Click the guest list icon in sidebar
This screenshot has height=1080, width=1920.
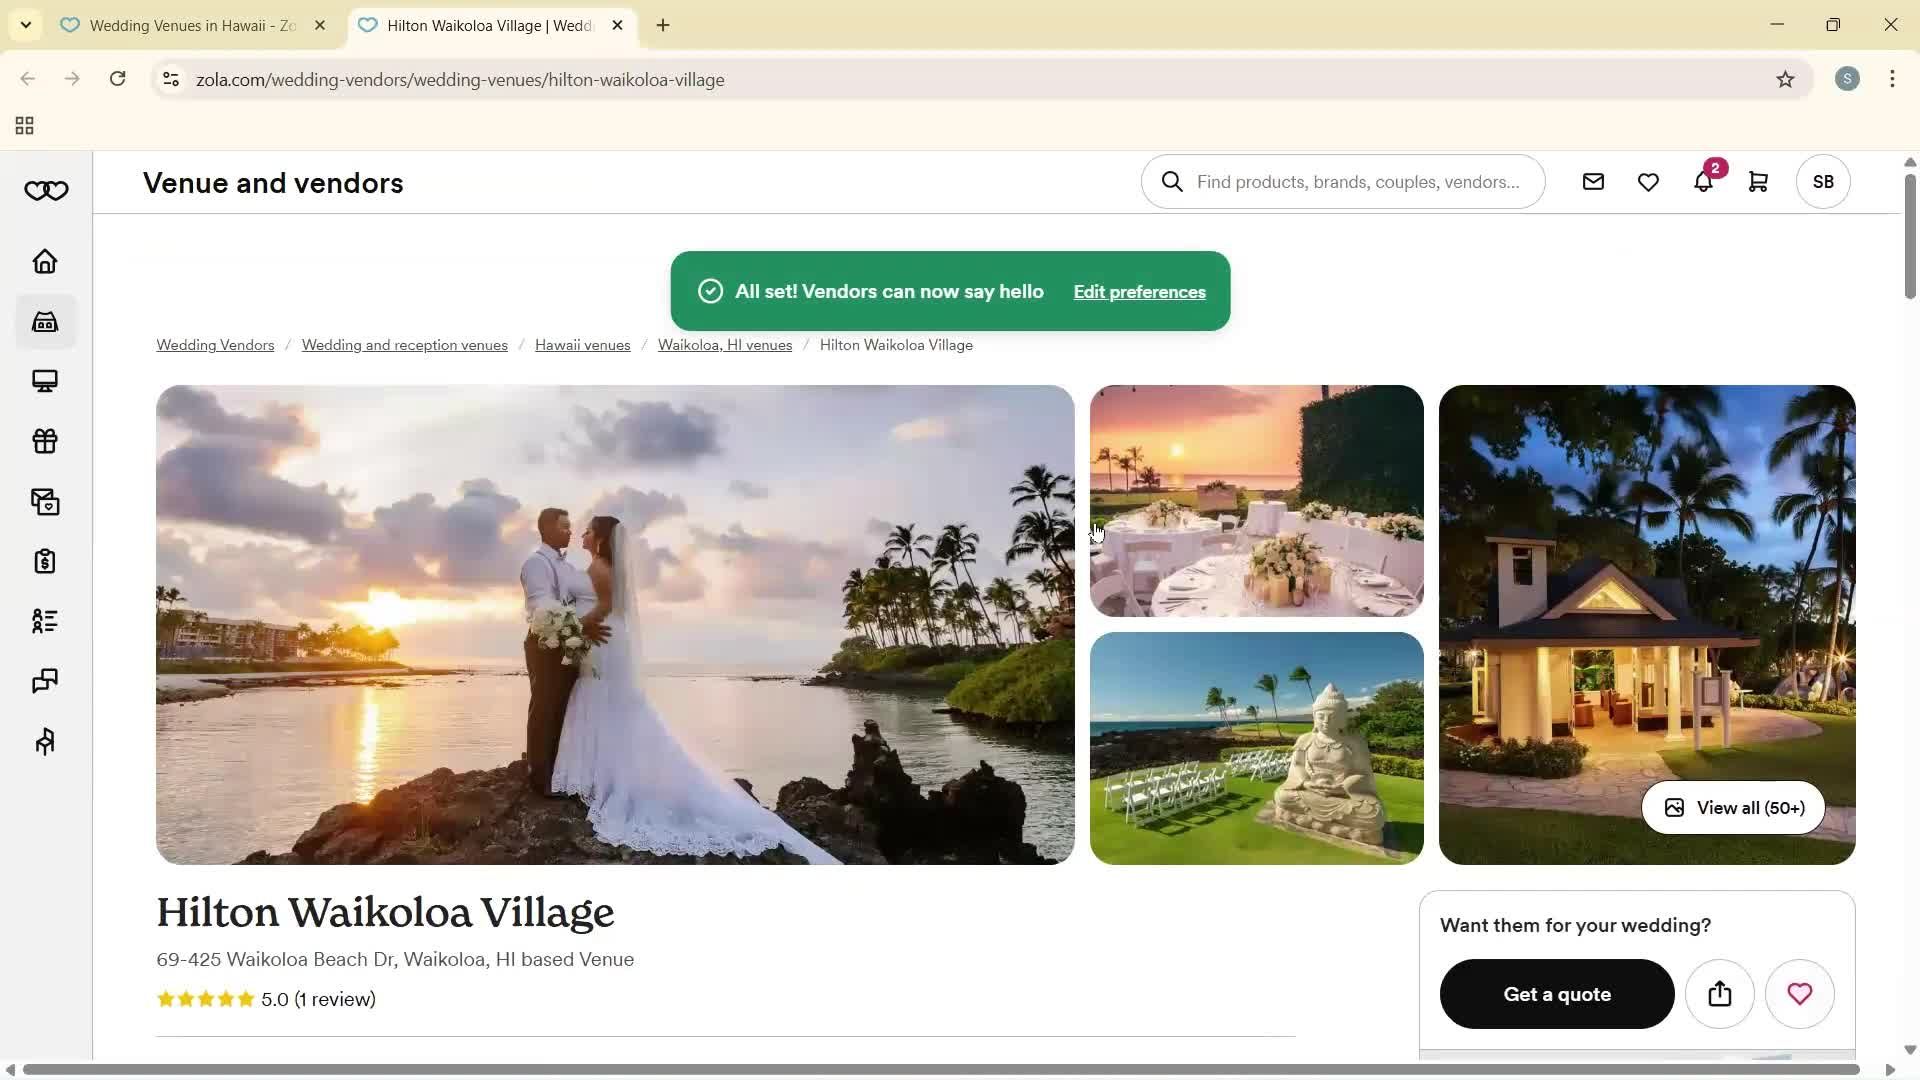click(45, 621)
